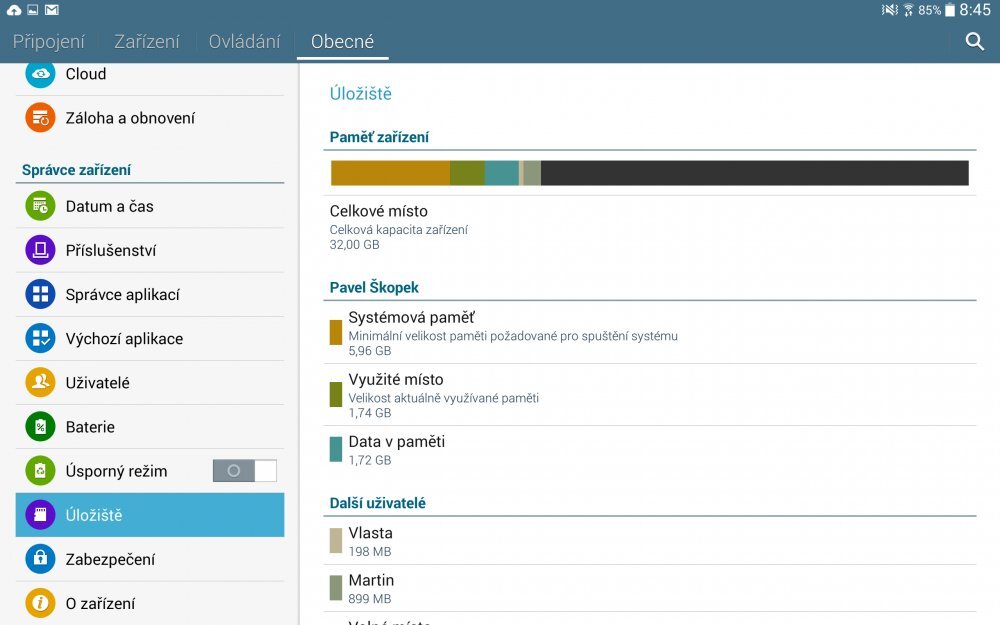Click the Správce aplikací grid icon
Screen dimensions: 1000x625
(x=40, y=294)
